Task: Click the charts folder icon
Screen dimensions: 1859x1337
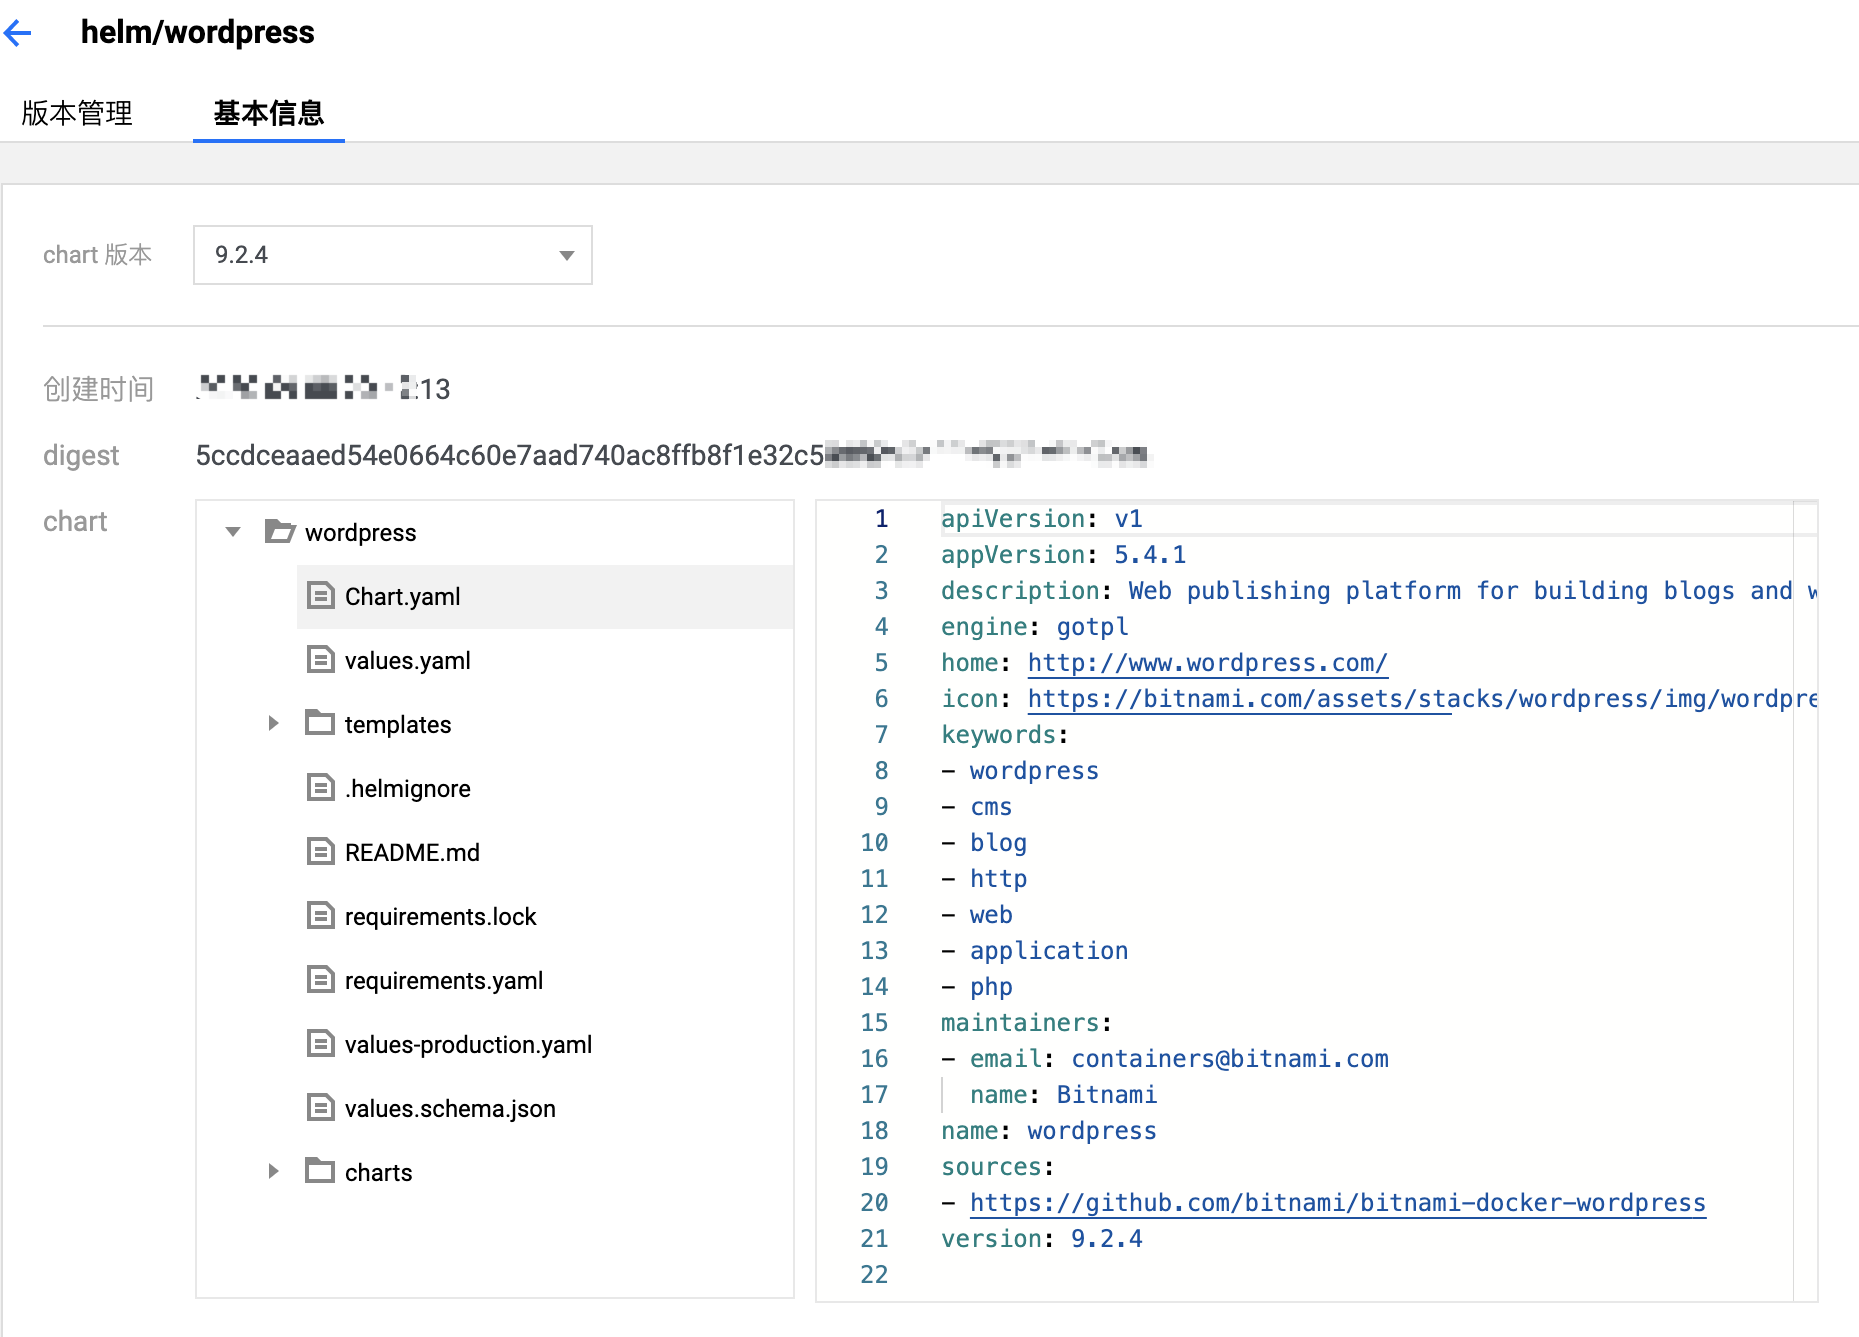Action: [x=320, y=1170]
